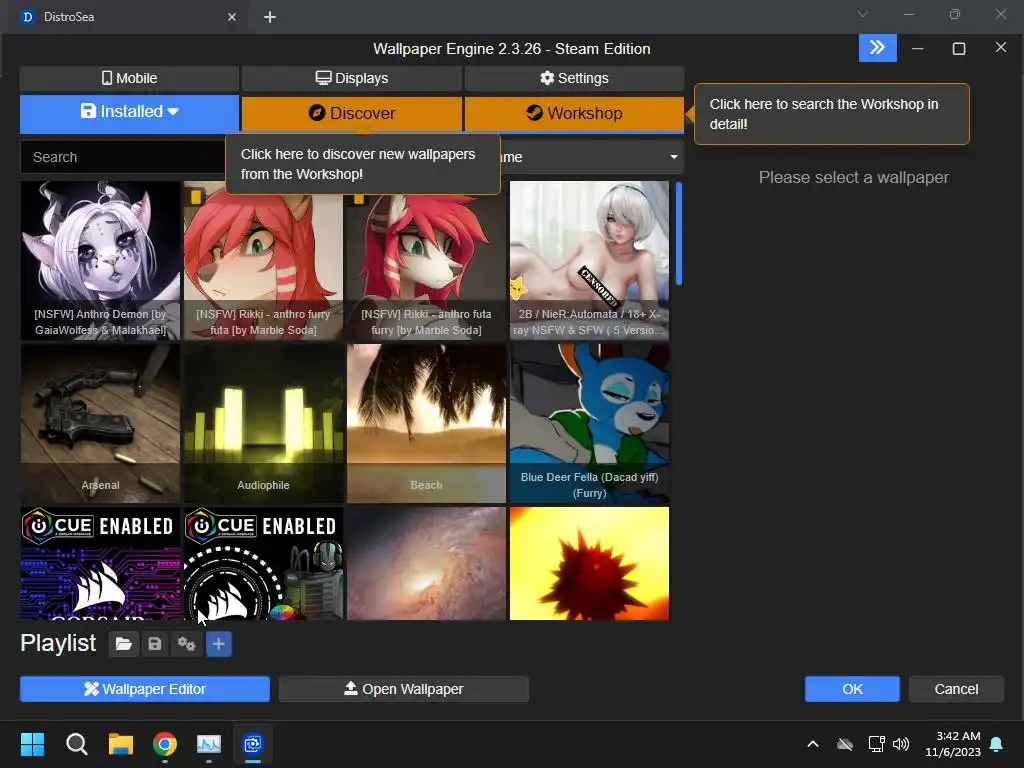Click the network display tray icon
This screenshot has height=768, width=1024.
(876, 744)
